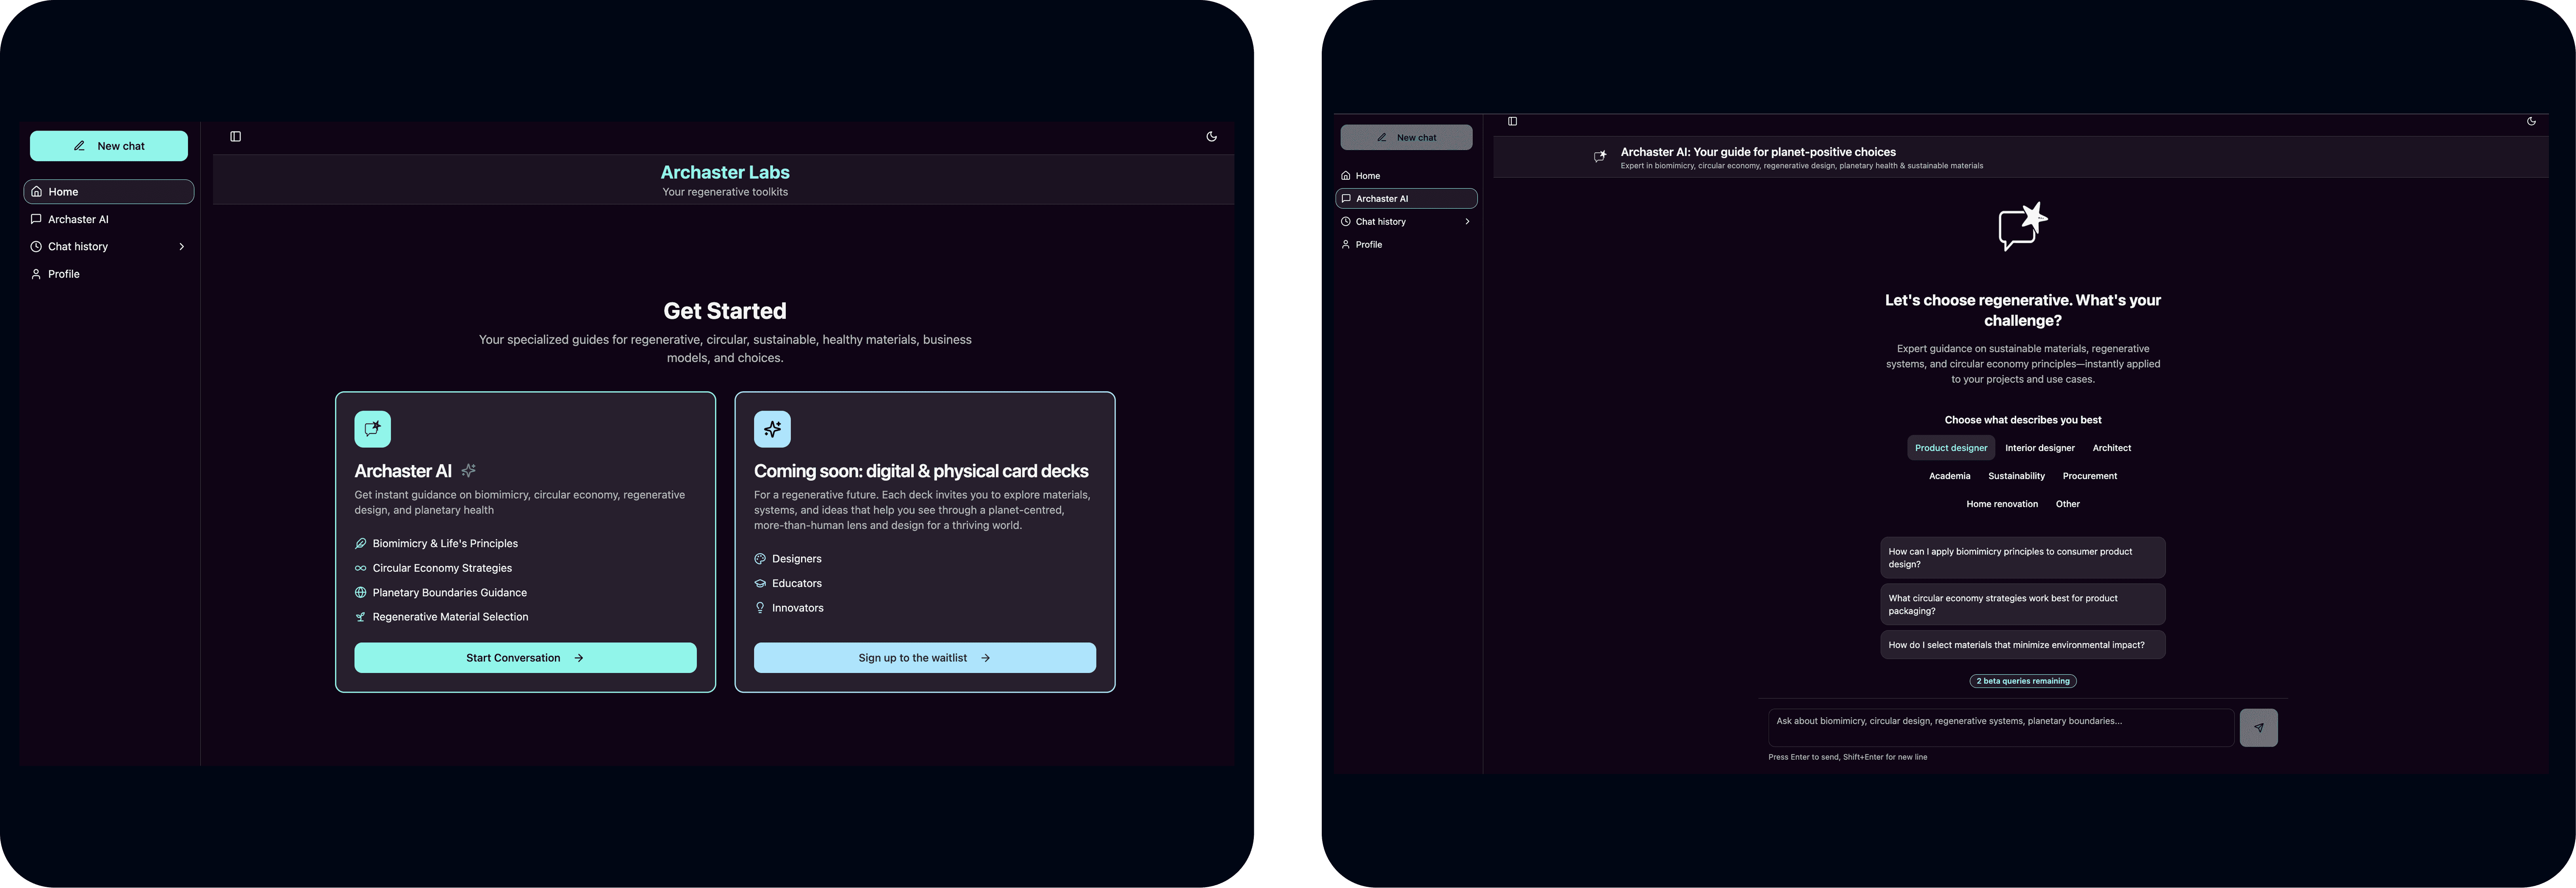Click 'Coming soon: digital & physical card decks' heading
This screenshot has height=888, width=2576.
pyautogui.click(x=921, y=471)
